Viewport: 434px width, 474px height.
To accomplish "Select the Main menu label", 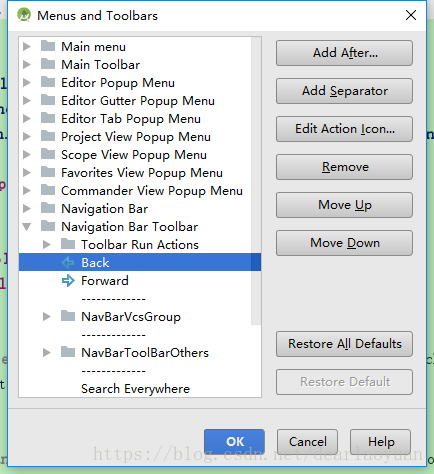I will pos(93,46).
